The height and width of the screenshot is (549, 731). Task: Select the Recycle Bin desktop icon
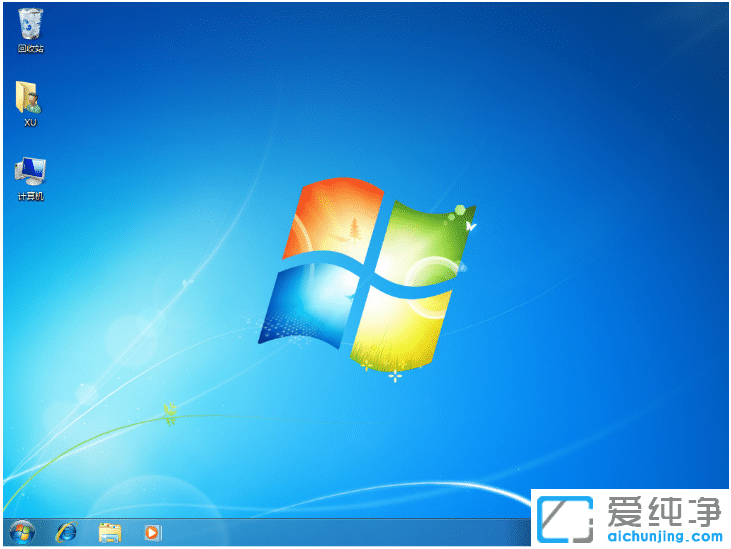[31, 23]
